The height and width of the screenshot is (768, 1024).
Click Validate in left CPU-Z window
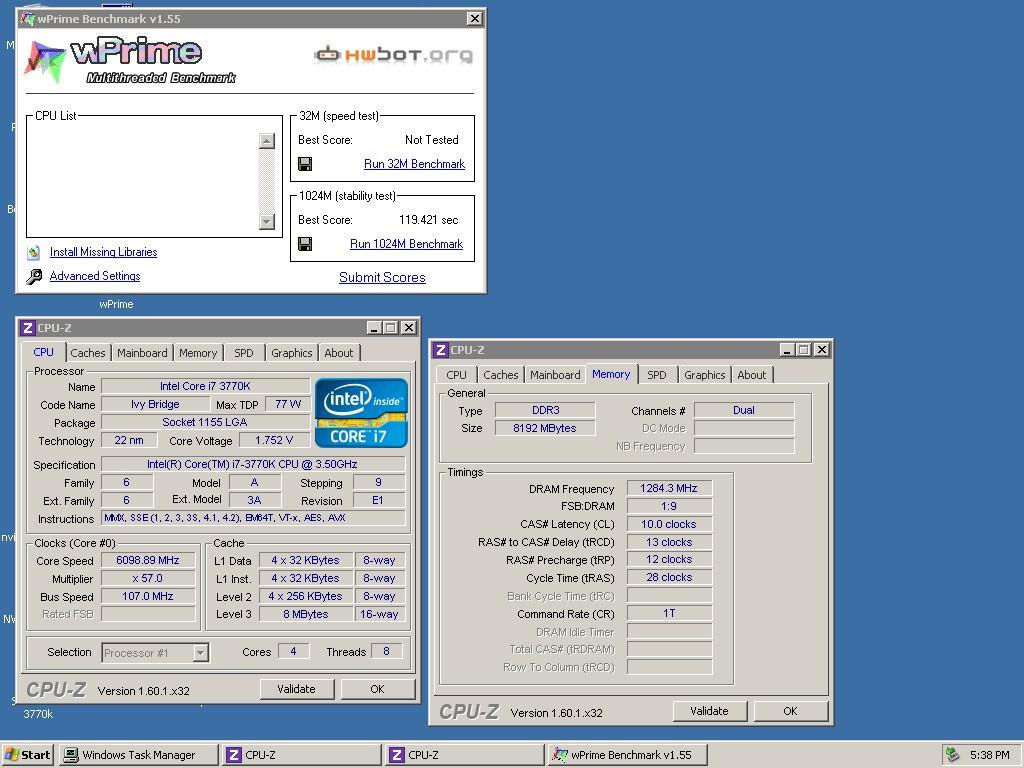296,689
